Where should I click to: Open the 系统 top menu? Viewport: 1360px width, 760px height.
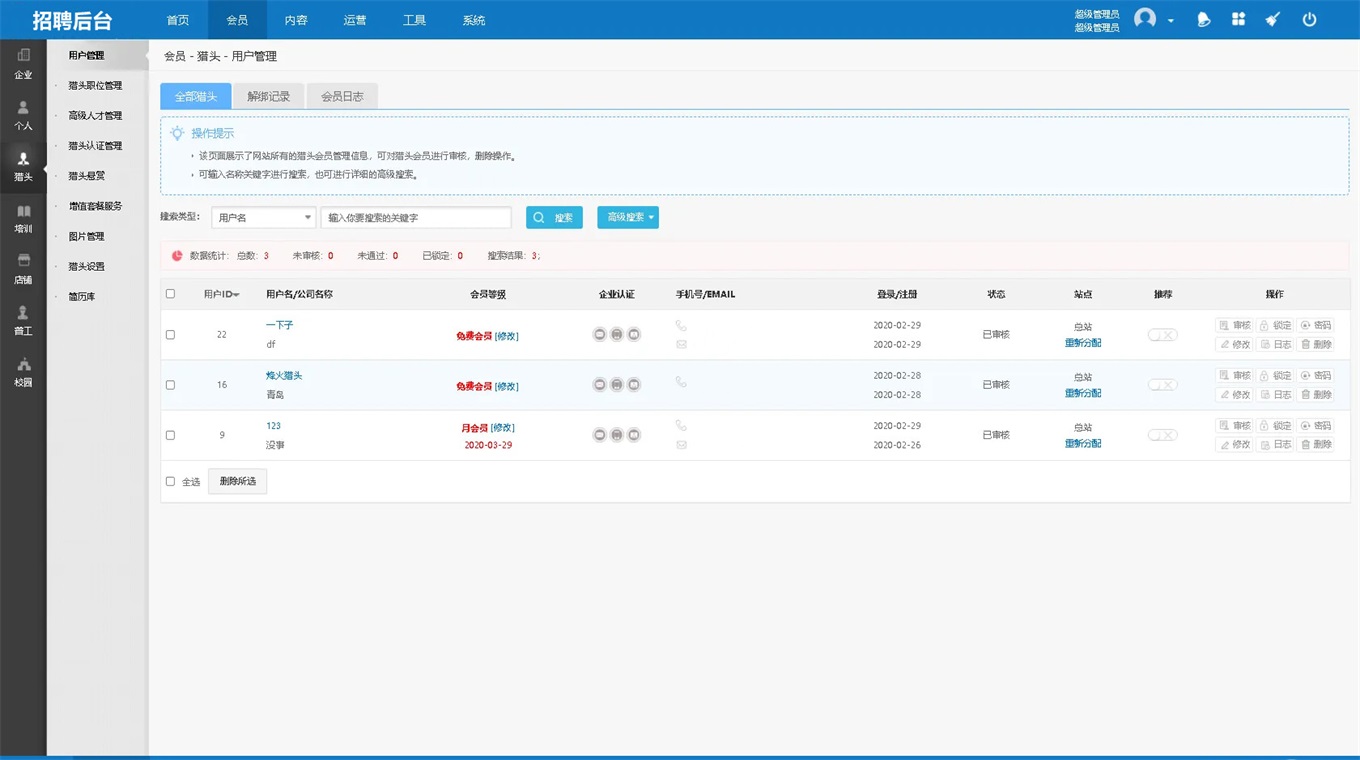coord(474,20)
